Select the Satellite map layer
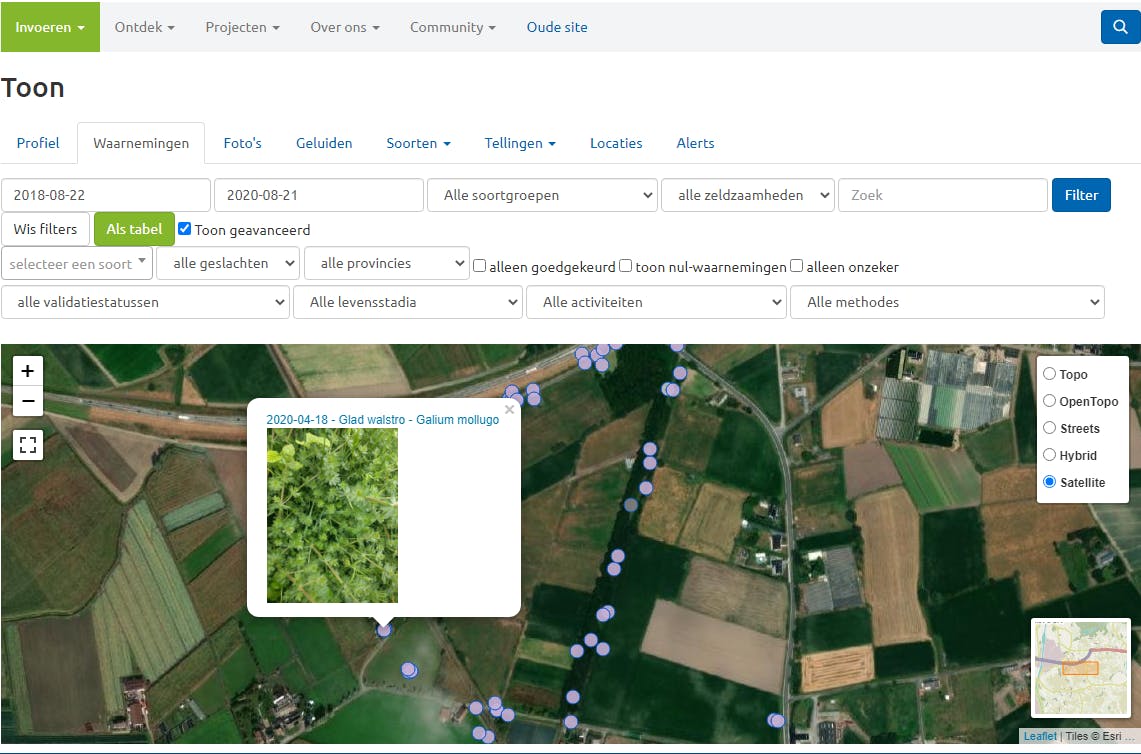The height and width of the screenshot is (754, 1141). pyautogui.click(x=1049, y=481)
